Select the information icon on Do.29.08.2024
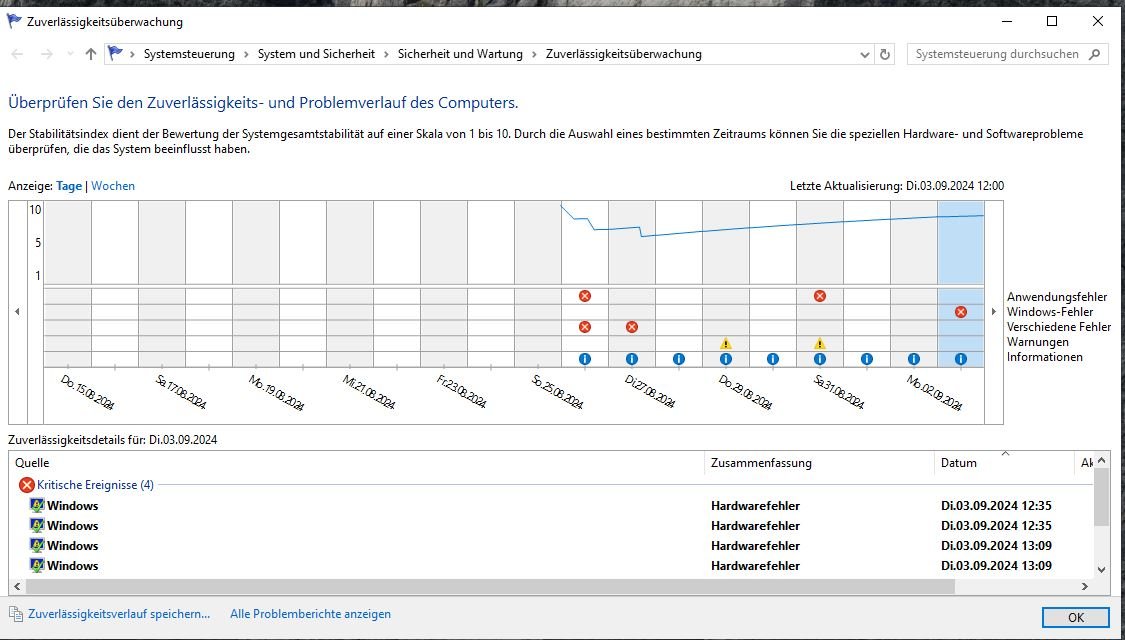 point(725,359)
